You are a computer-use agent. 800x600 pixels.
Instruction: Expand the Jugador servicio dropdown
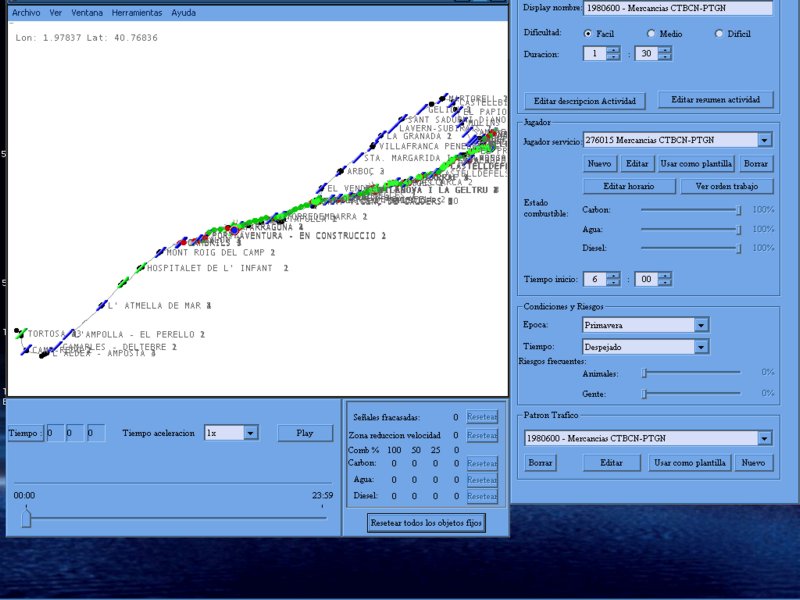click(764, 141)
